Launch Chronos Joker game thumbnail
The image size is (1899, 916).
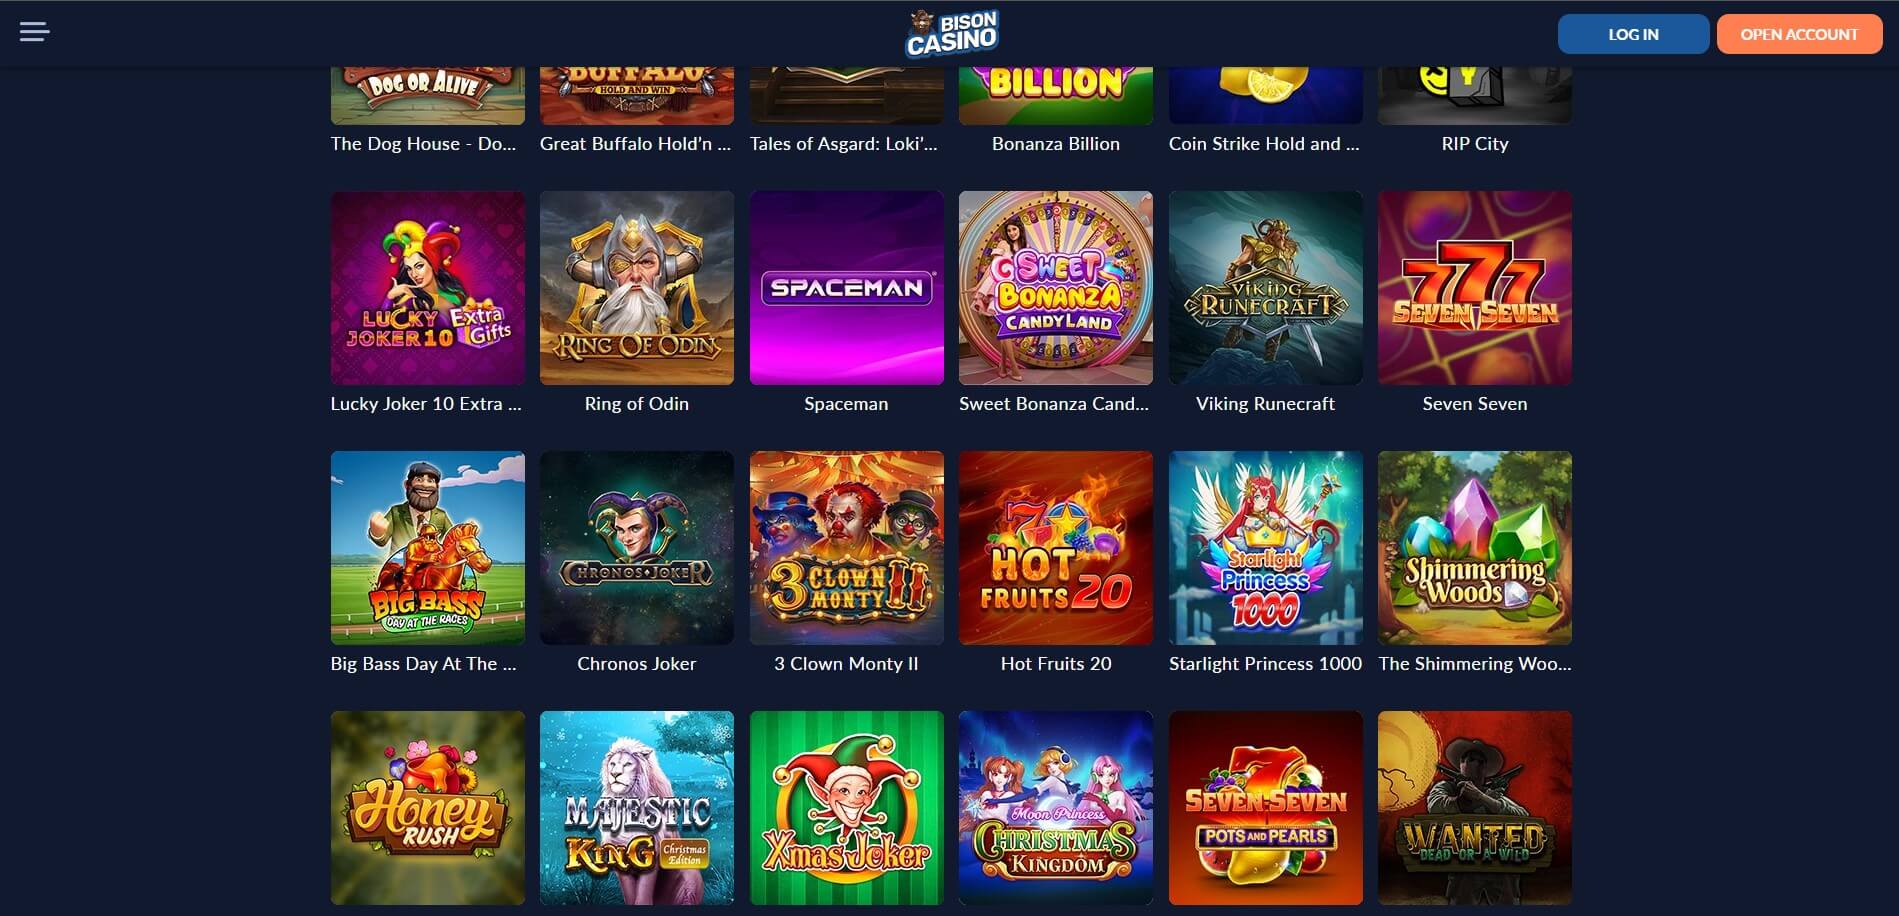(637, 548)
